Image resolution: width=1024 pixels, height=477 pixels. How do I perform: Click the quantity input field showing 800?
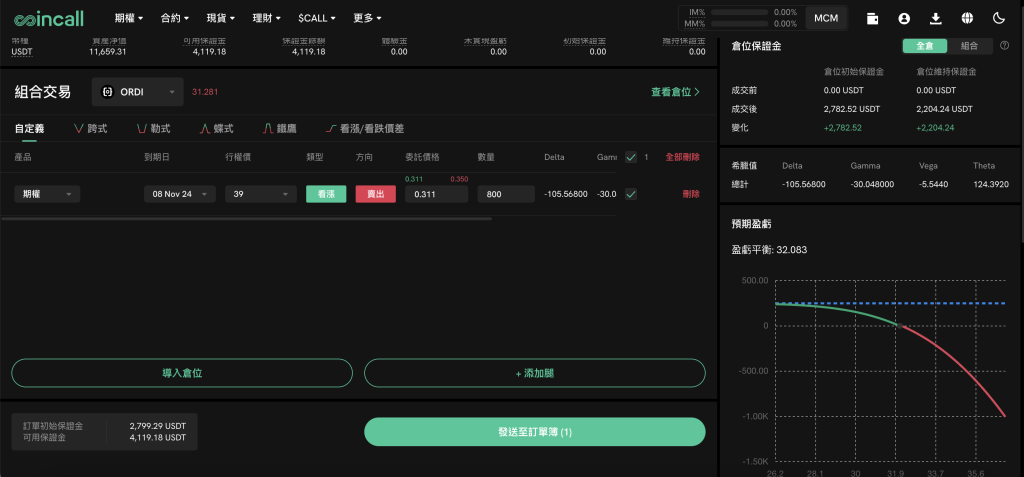pos(505,194)
